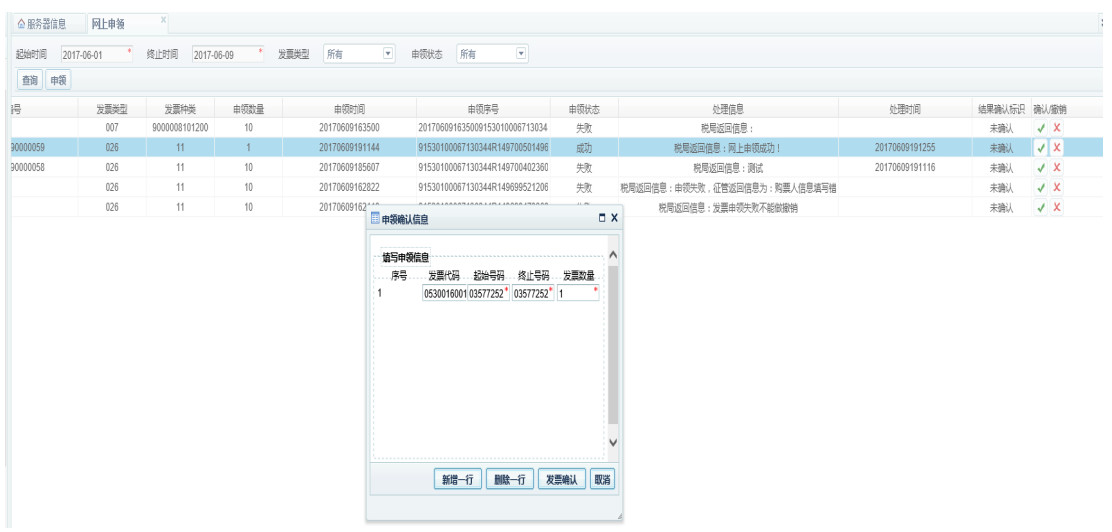
Task: Click the 处理时间 column header
Action: click(905, 109)
